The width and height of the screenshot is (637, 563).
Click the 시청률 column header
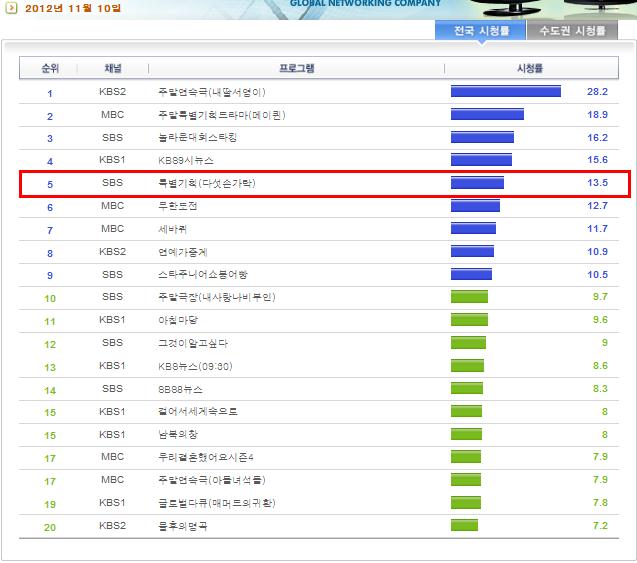click(x=530, y=68)
